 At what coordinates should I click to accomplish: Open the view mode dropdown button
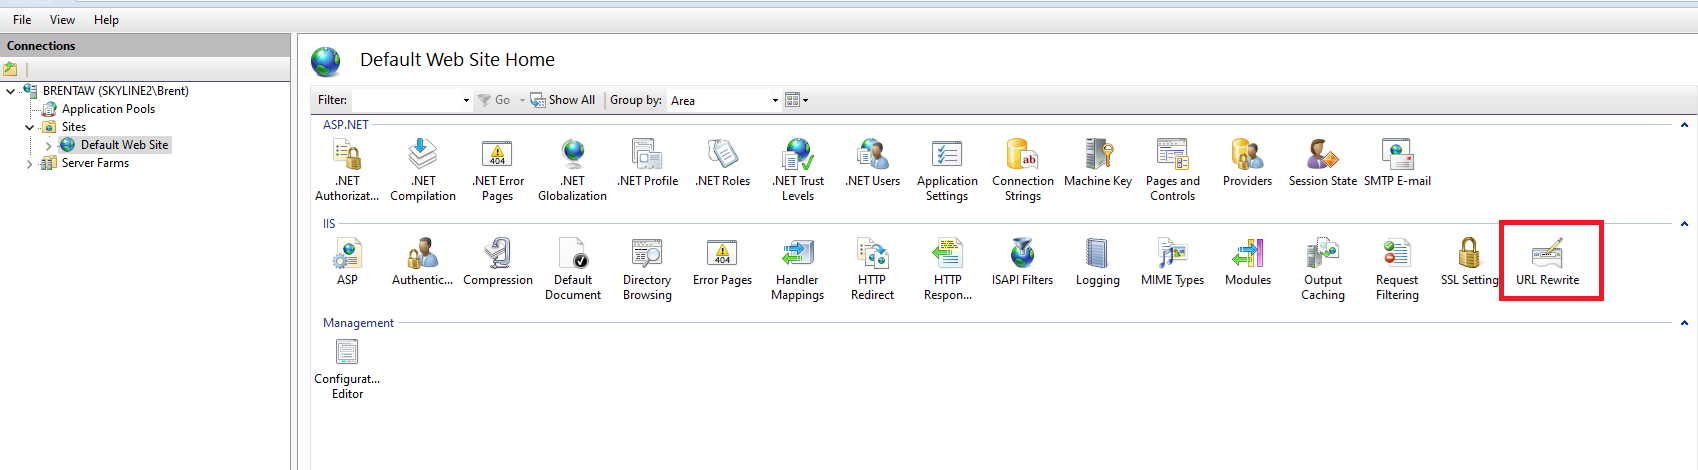(x=797, y=100)
